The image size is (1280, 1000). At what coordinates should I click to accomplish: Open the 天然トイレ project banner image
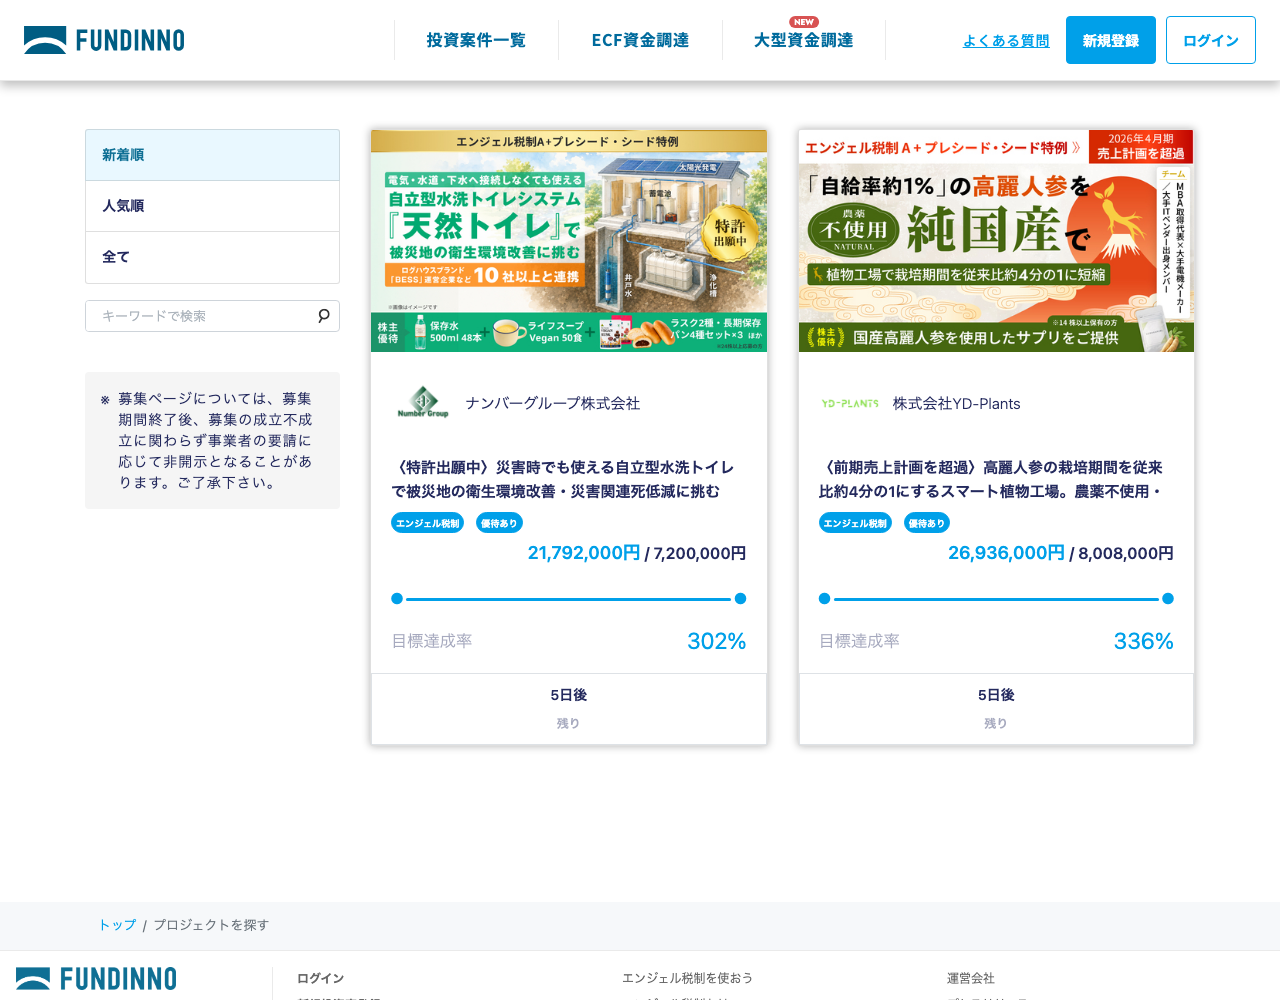(569, 241)
